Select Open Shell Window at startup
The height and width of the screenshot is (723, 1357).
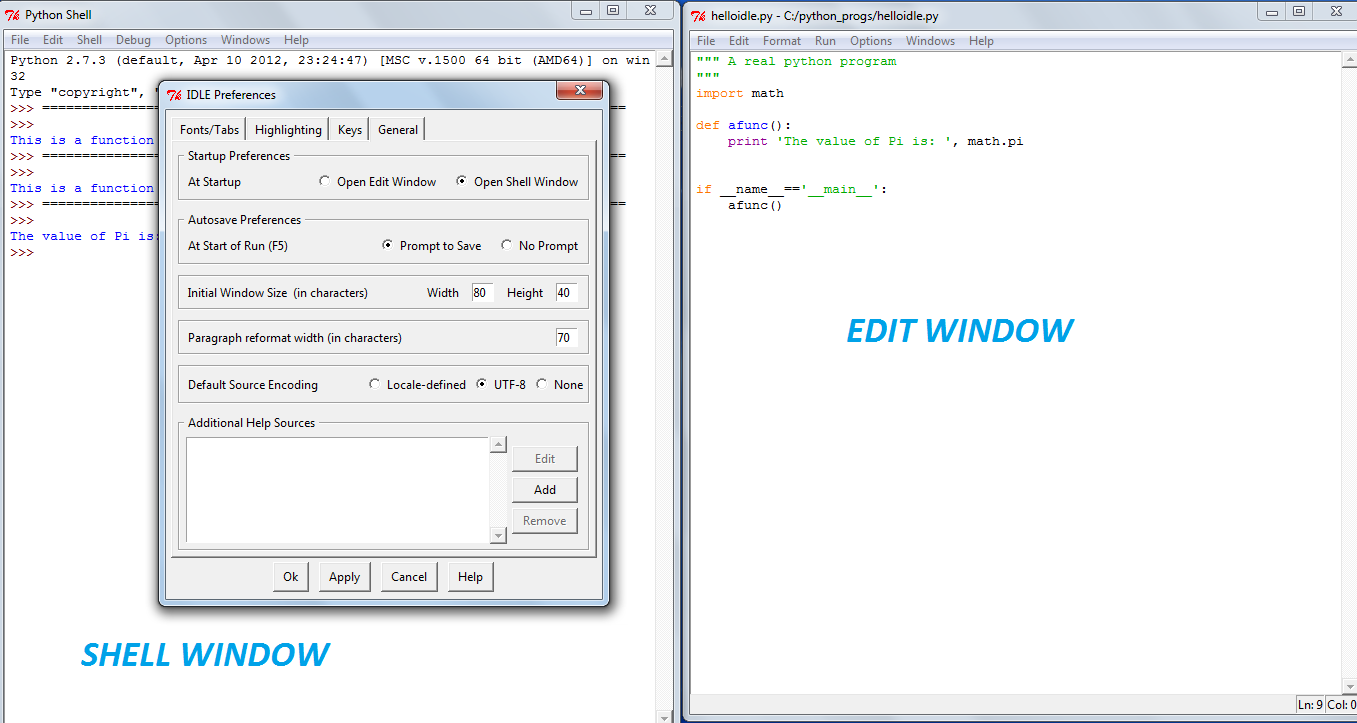pos(517,182)
